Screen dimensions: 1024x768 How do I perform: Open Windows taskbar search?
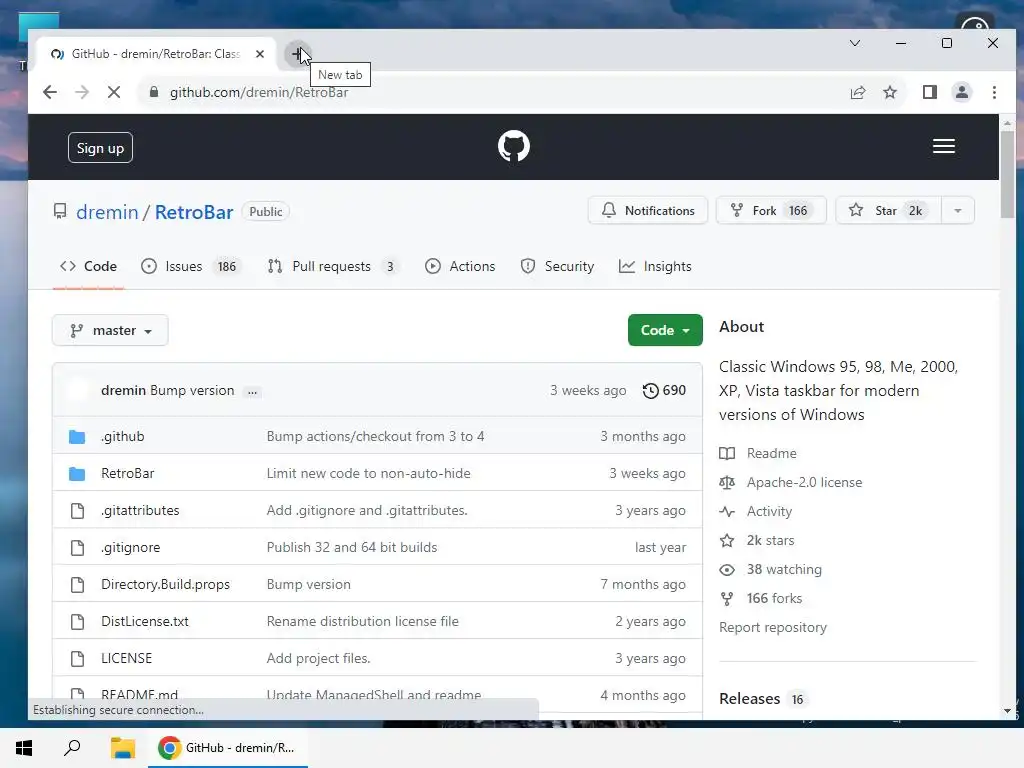(x=72, y=748)
